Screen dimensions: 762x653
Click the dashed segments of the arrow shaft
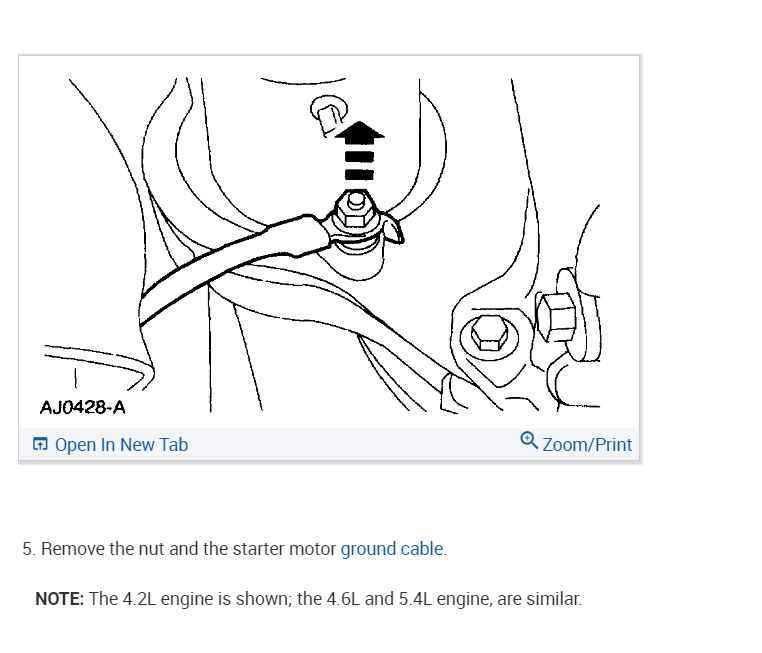[x=359, y=166]
